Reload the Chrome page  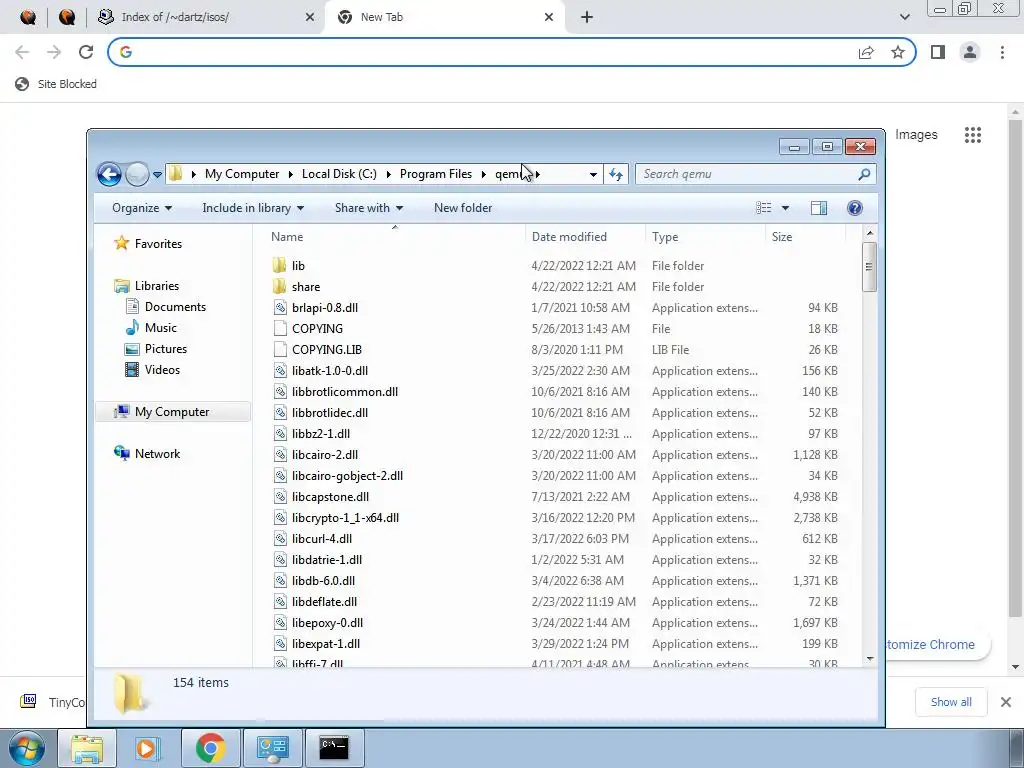[86, 52]
